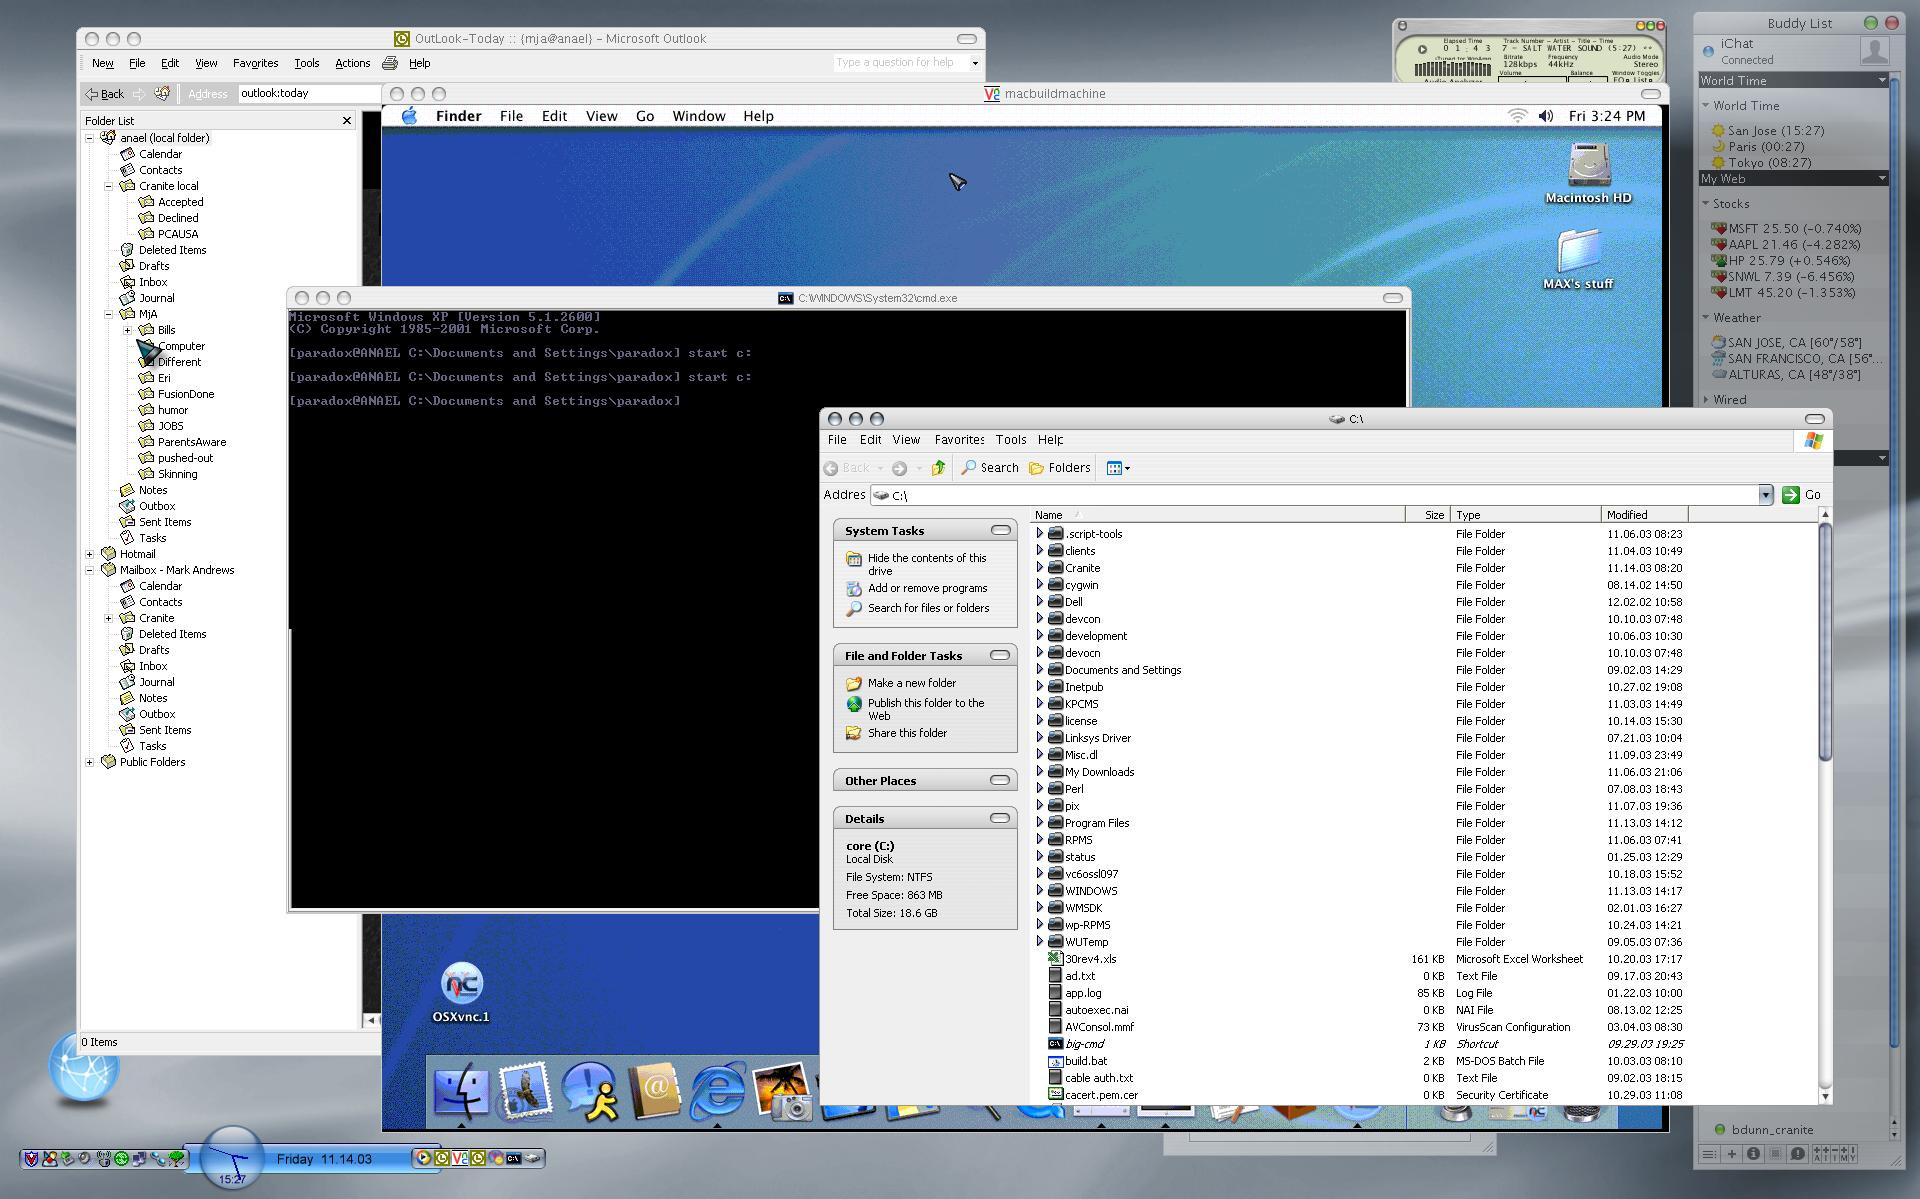
Task: Click the cmd C:\ icon in task strip
Action: click(x=513, y=1158)
